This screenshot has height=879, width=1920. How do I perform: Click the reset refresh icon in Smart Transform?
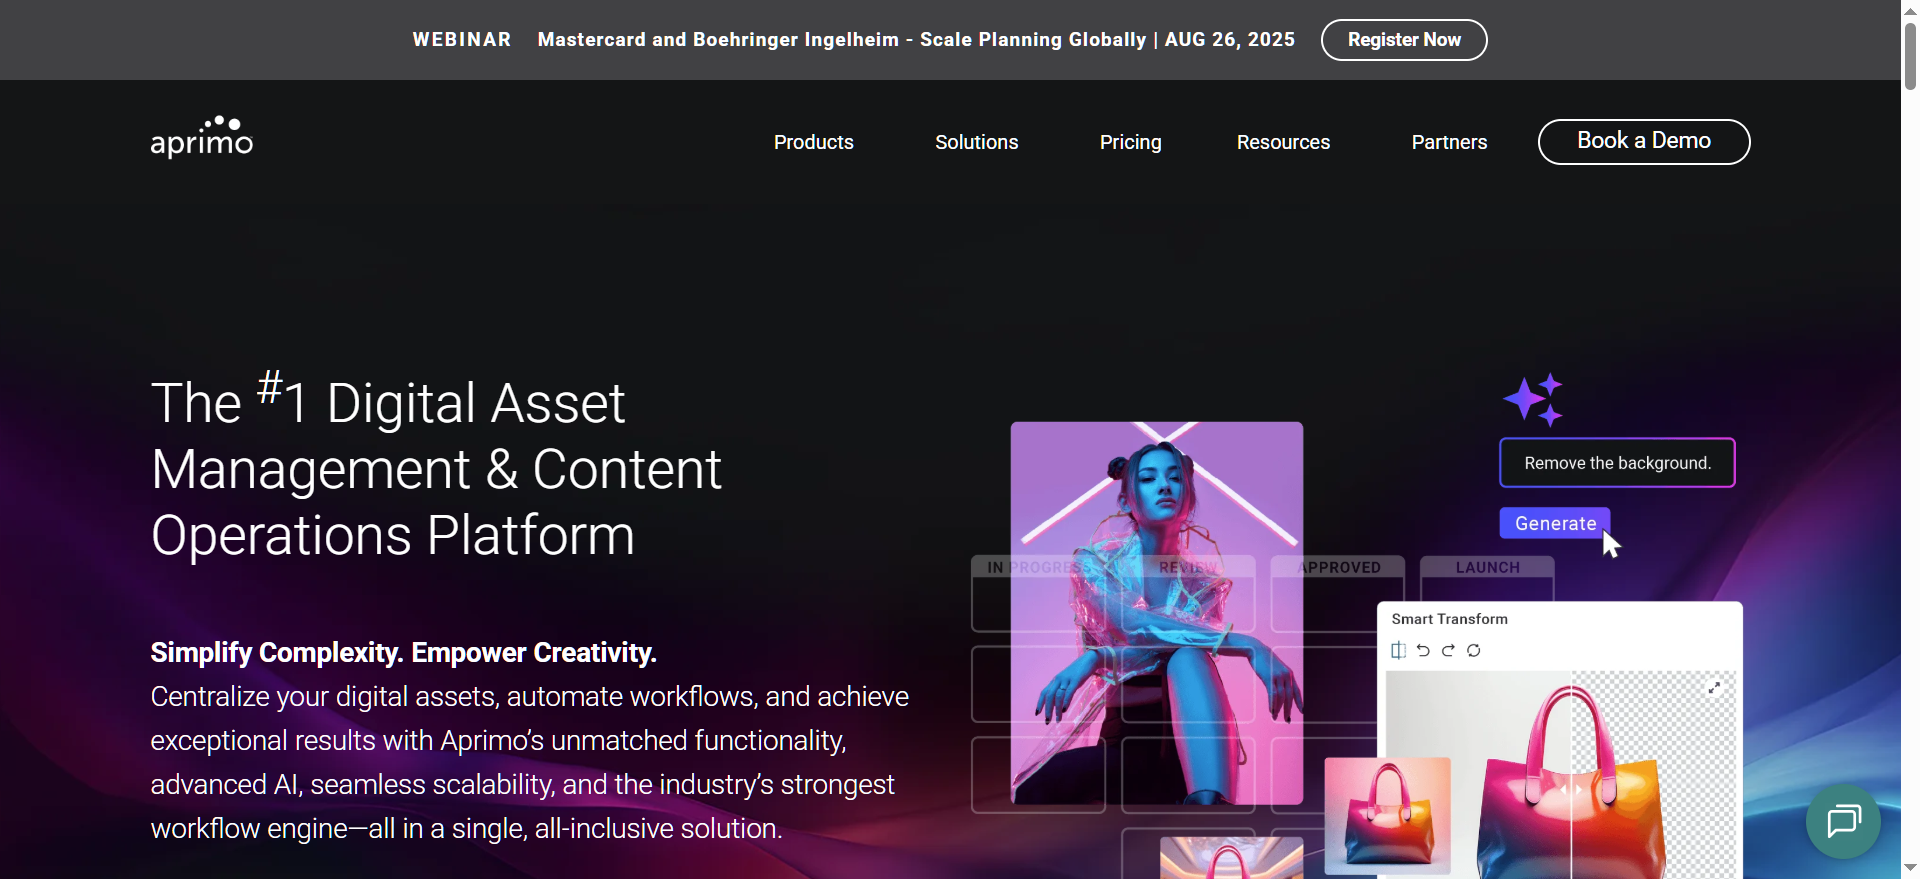[x=1473, y=650]
